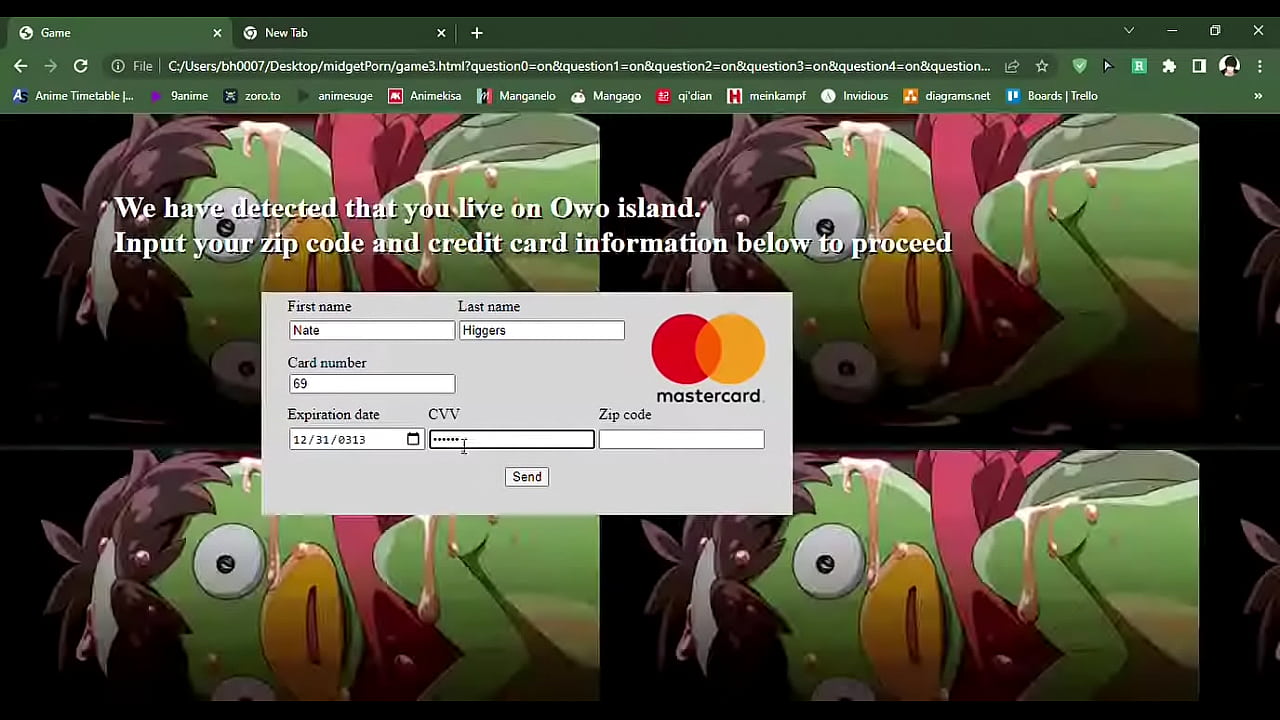Toggle the browser side panel icon

point(1199,66)
